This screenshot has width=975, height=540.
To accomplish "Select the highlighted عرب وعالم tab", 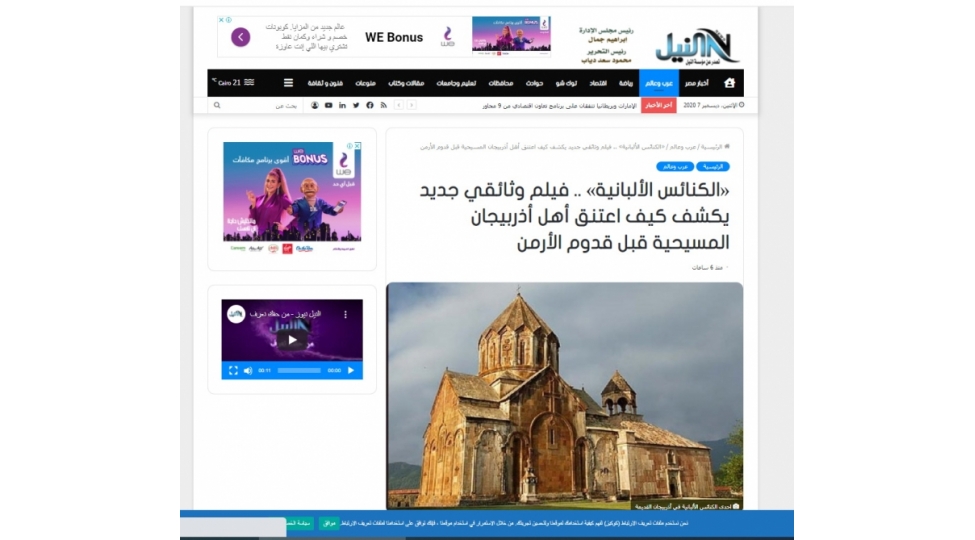I will (658, 83).
